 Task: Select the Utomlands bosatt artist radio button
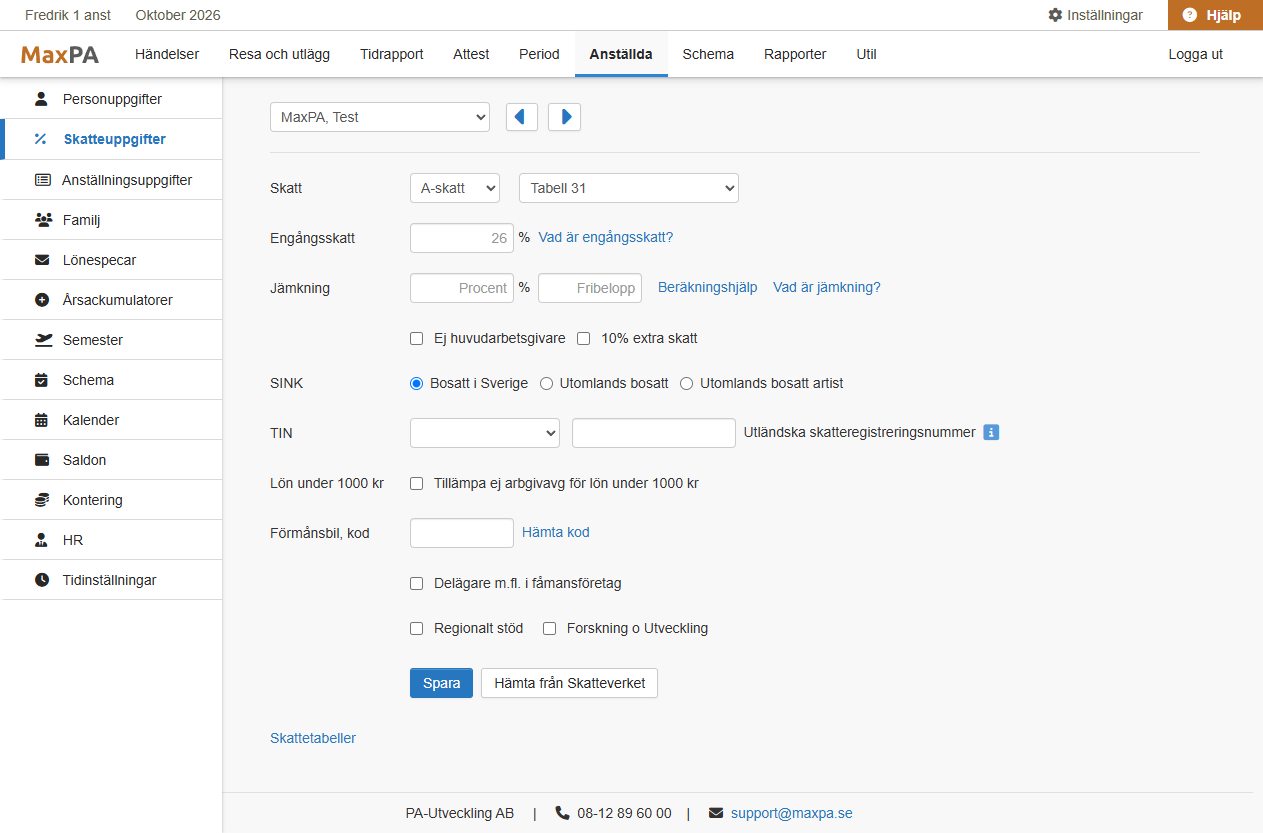tap(687, 384)
